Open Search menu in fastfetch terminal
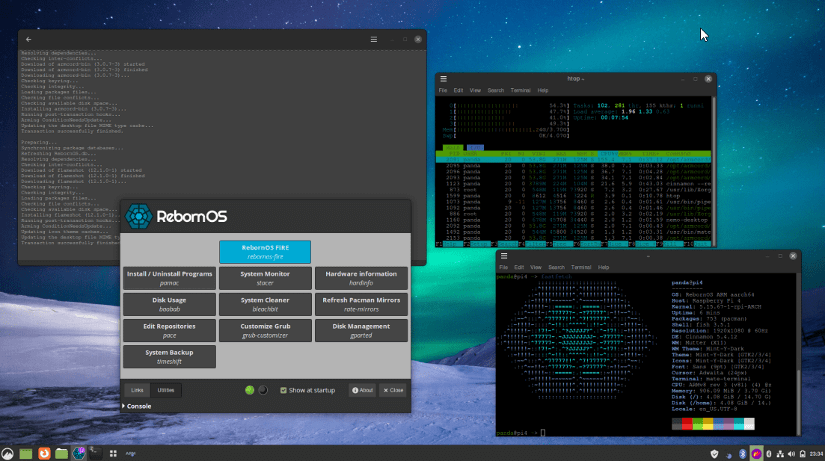The height and width of the screenshot is (461, 825). point(556,267)
